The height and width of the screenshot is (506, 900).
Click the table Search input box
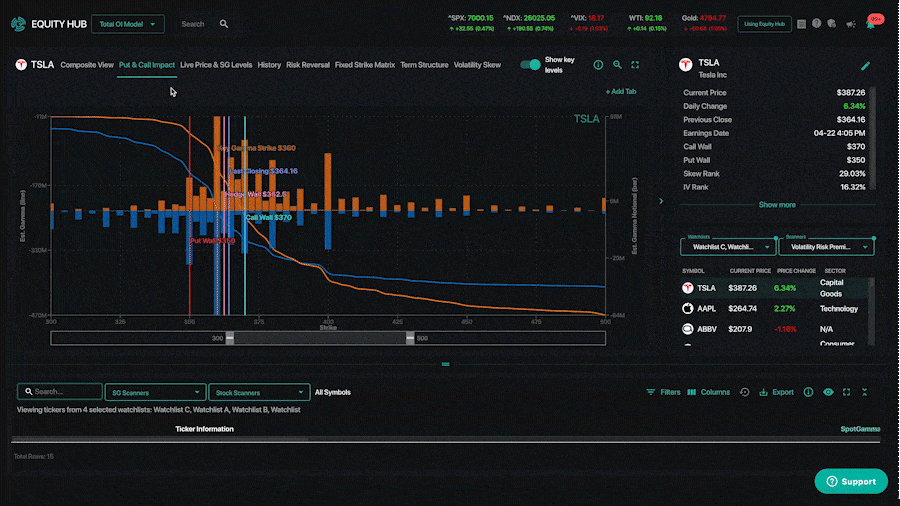tap(60, 392)
